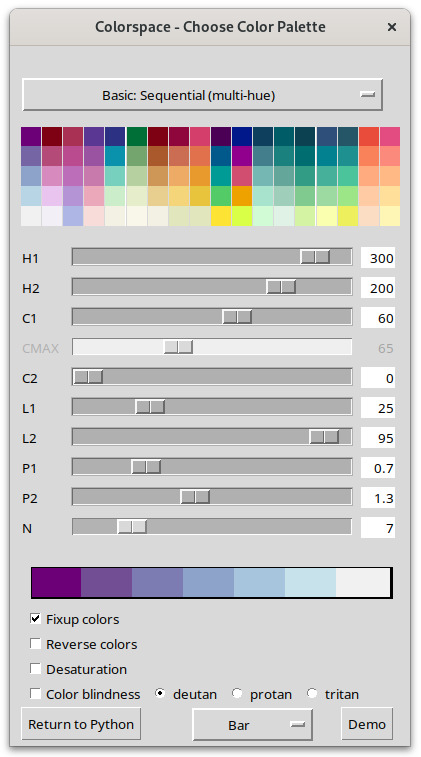
Task: Click the L2 slider handle
Action: point(324,436)
